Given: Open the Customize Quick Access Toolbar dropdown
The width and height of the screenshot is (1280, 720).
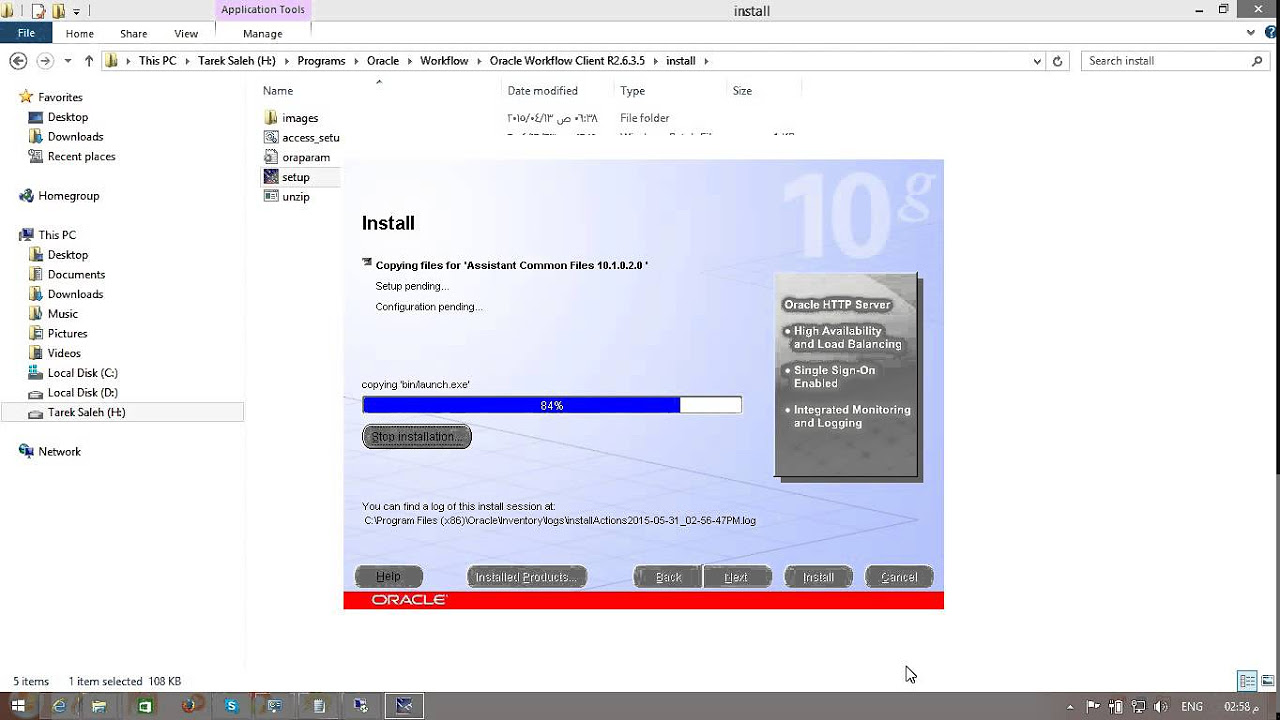Looking at the screenshot, I should [76, 12].
